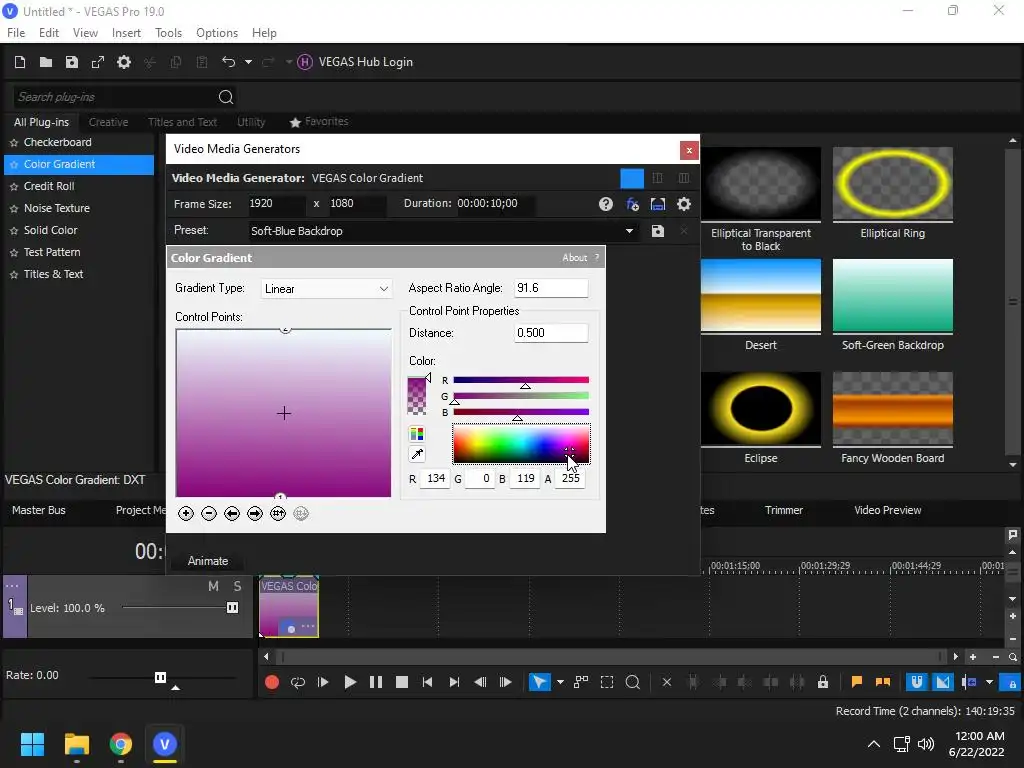This screenshot has height=768, width=1024.
Task: Pause playback in transport bar
Action: point(376,683)
